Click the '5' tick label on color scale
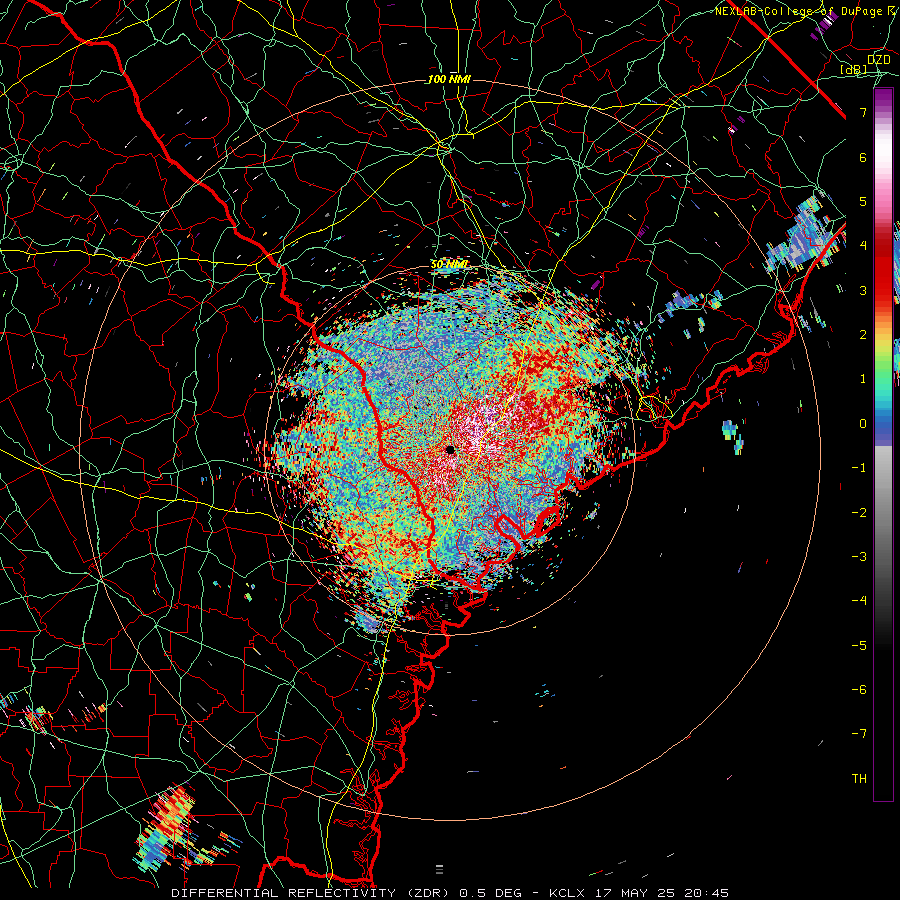900x900 pixels. (x=863, y=201)
